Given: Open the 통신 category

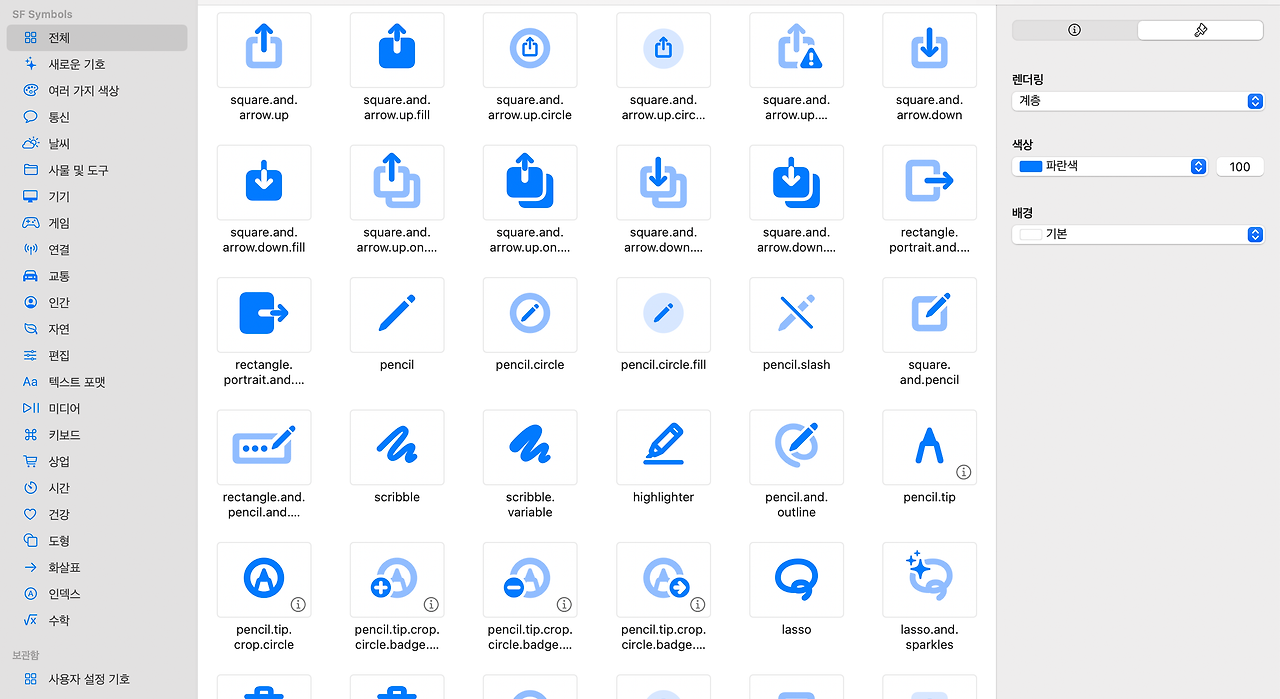Looking at the screenshot, I should point(97,117).
